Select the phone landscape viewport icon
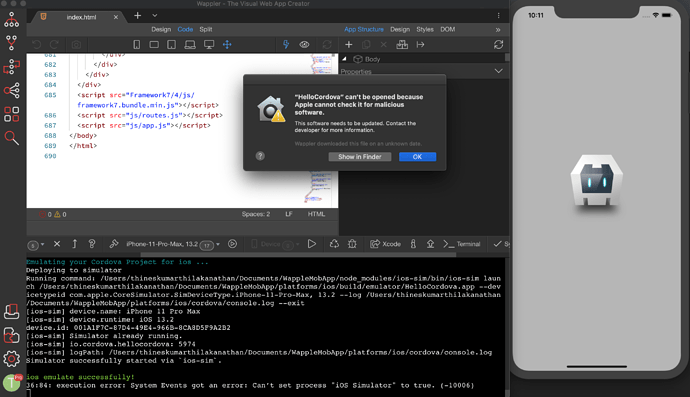This screenshot has width=690, height=397. point(154,44)
